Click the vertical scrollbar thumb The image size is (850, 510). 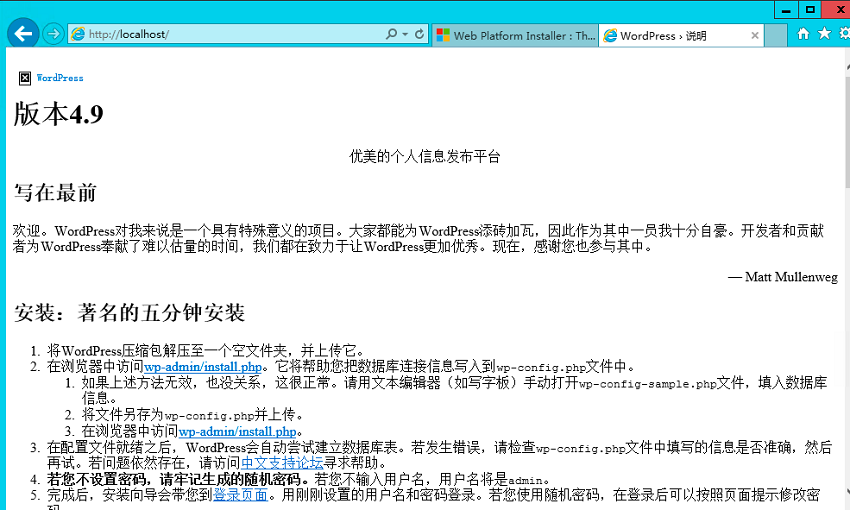point(847,133)
